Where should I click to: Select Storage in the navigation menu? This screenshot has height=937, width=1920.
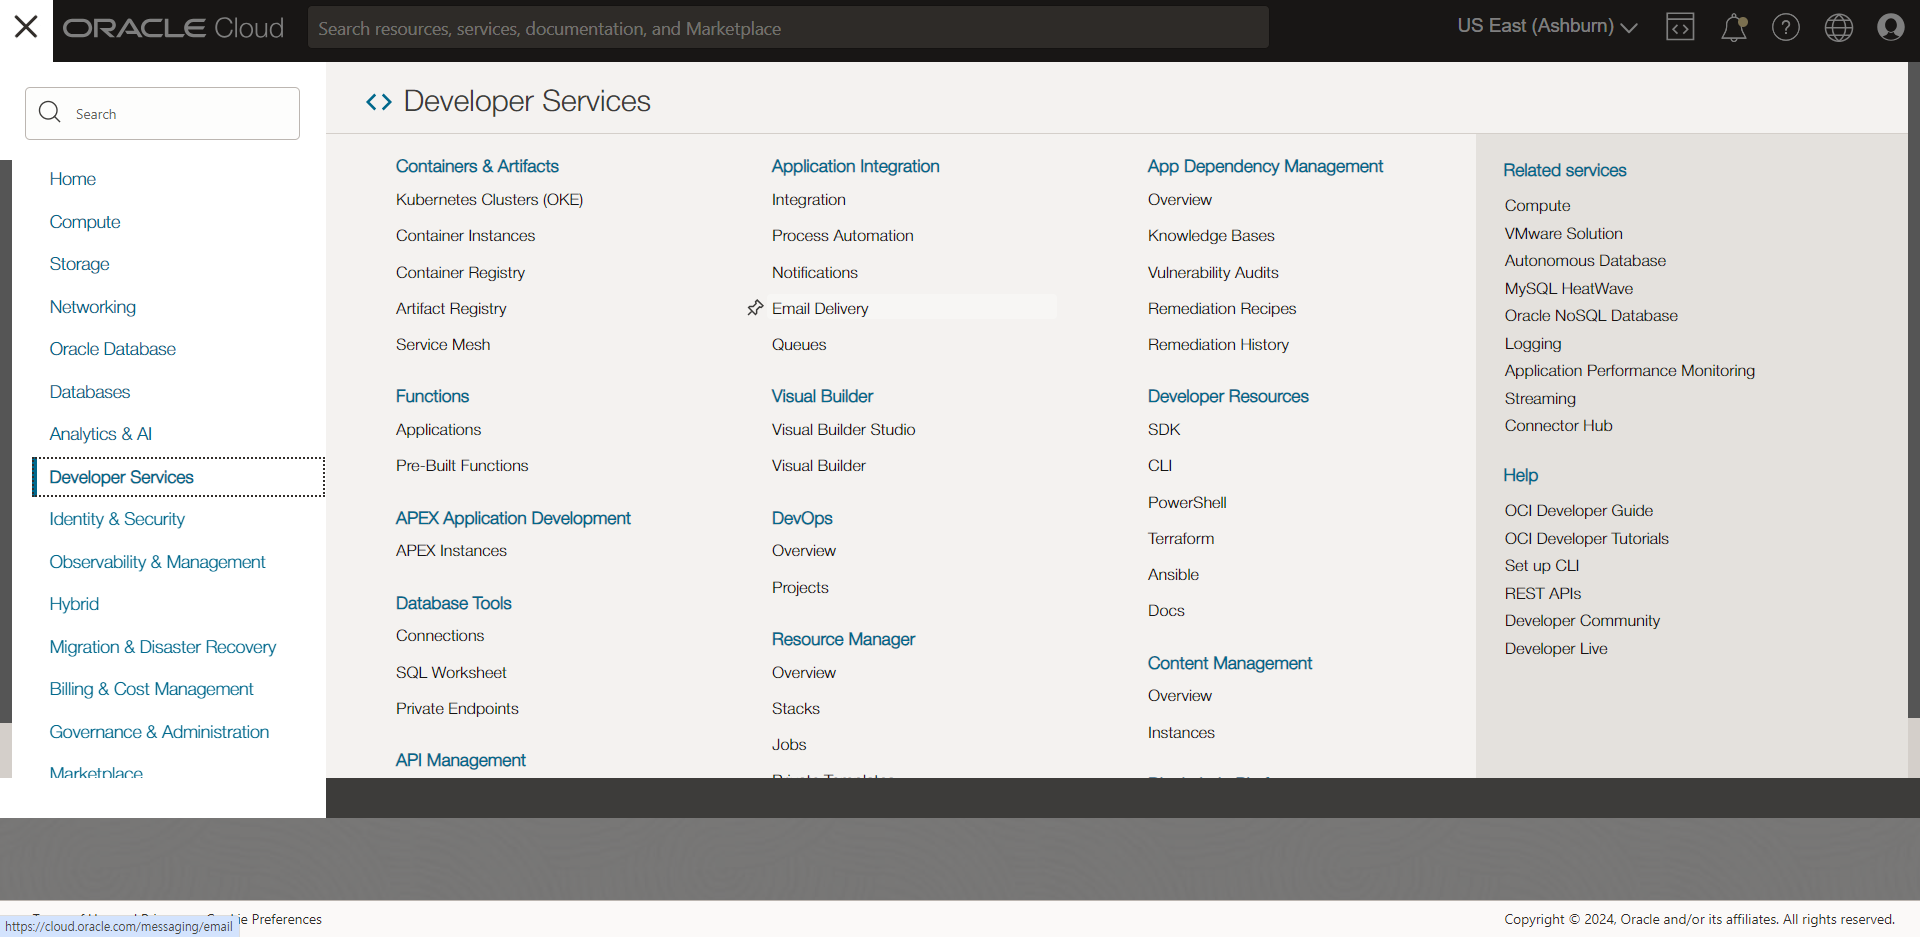80,264
